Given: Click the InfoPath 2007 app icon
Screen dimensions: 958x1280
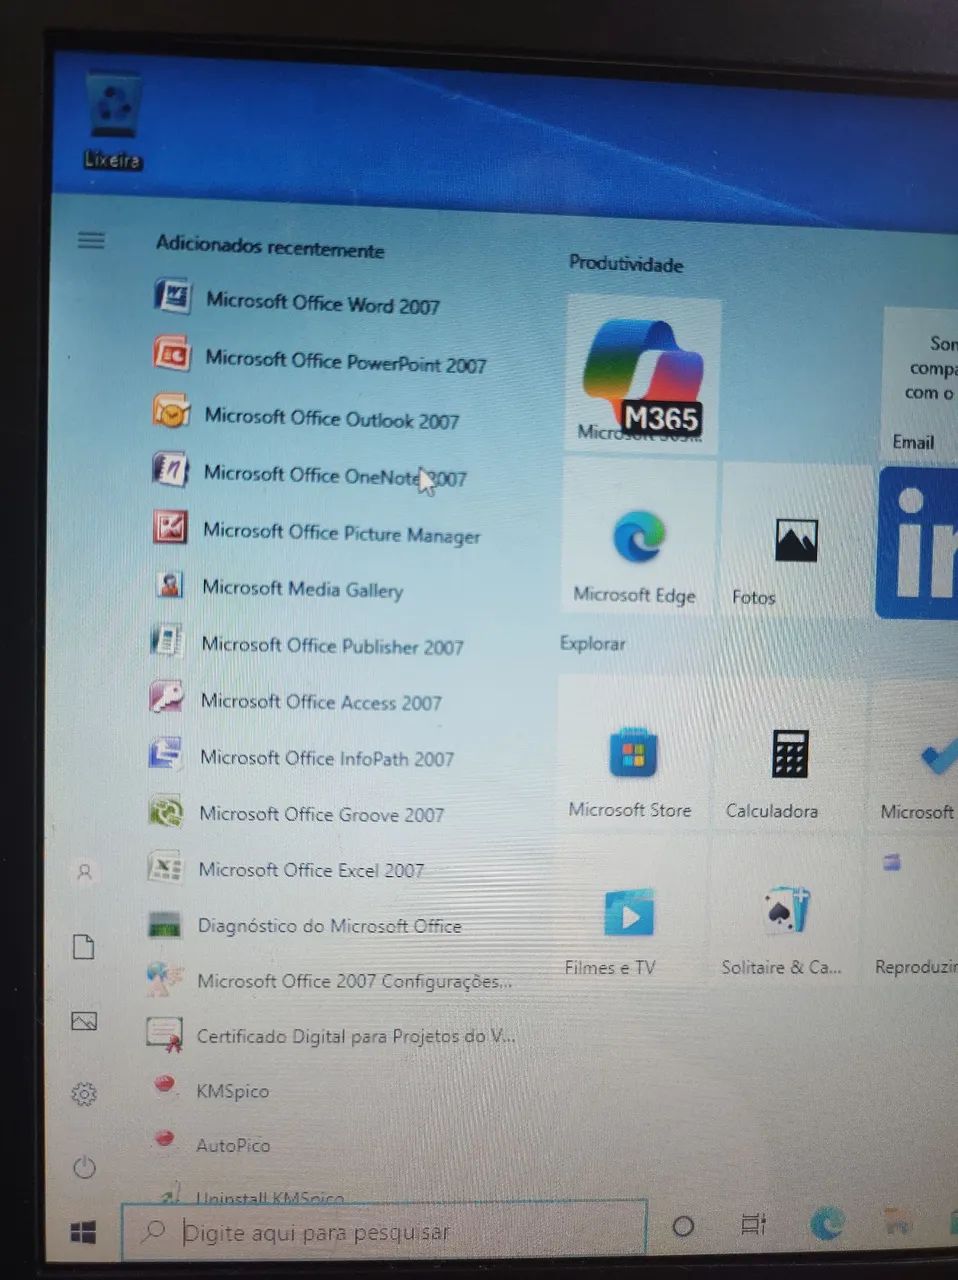Looking at the screenshot, I should click(x=166, y=753).
